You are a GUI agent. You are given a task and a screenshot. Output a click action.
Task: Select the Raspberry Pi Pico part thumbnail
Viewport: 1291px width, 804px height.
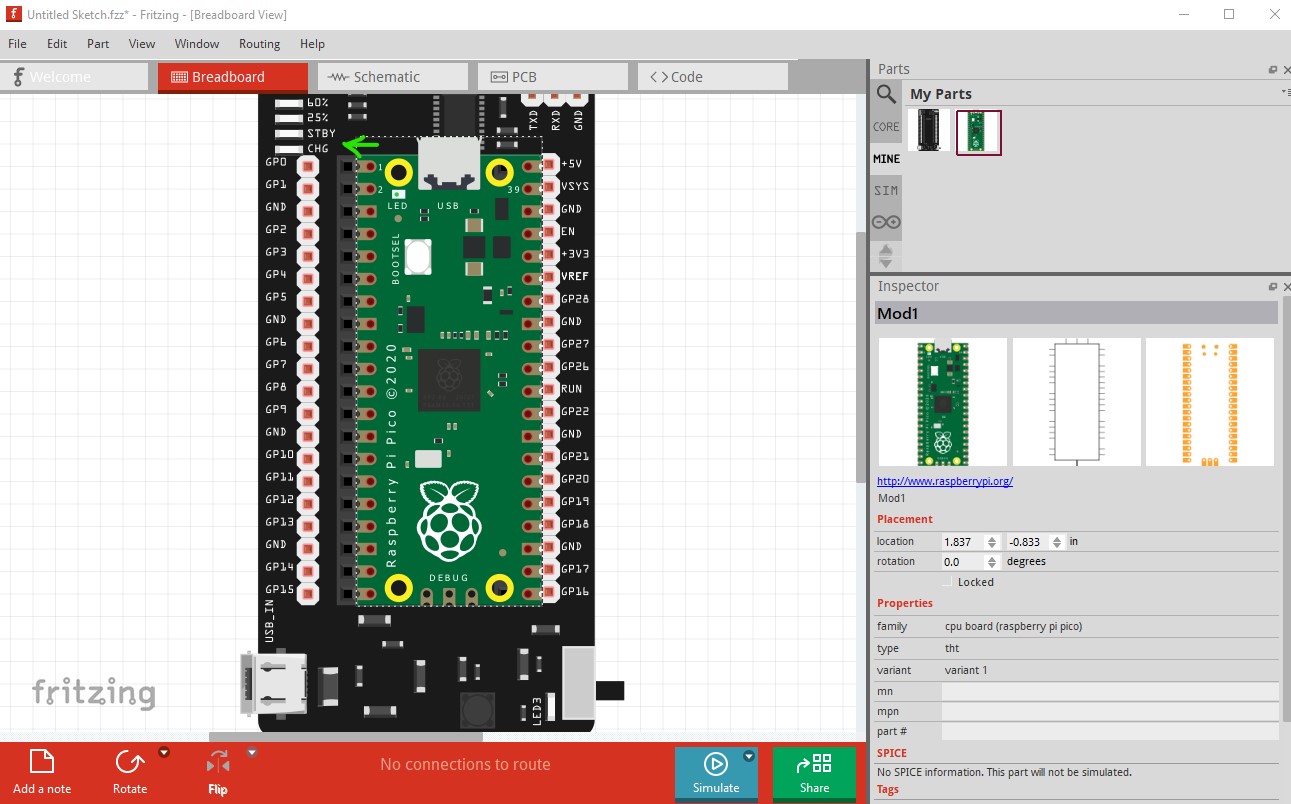979,132
